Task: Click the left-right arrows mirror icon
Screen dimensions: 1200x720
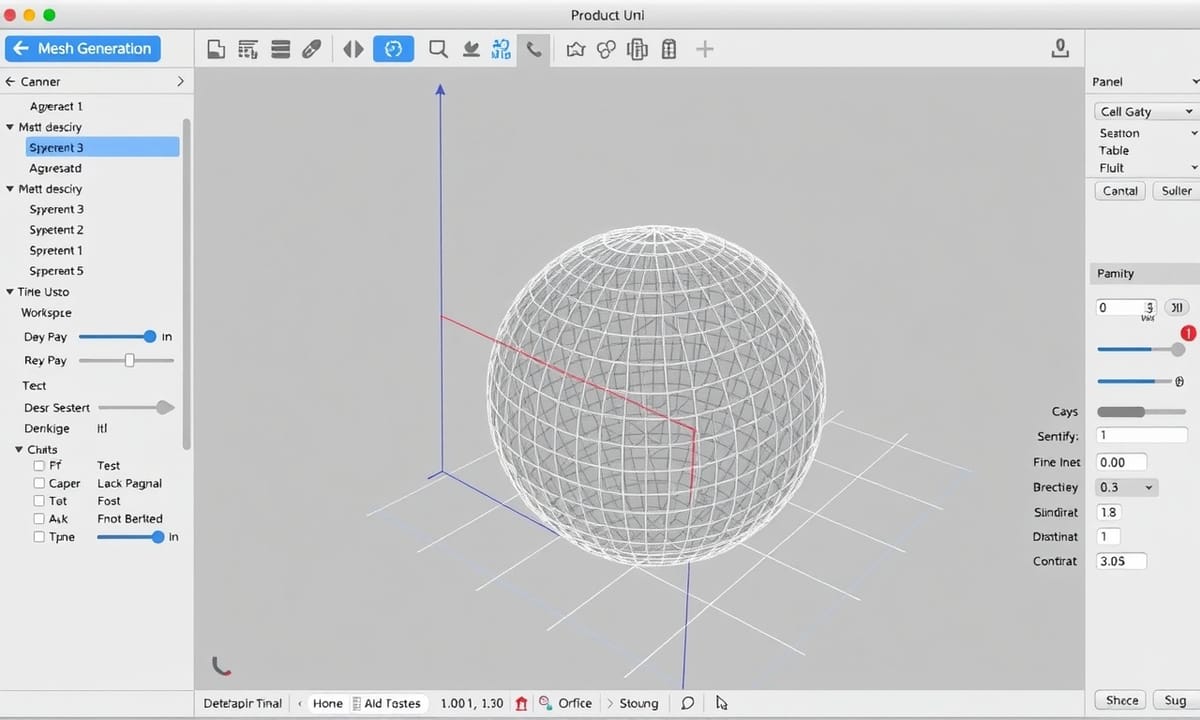Action: 353,49
